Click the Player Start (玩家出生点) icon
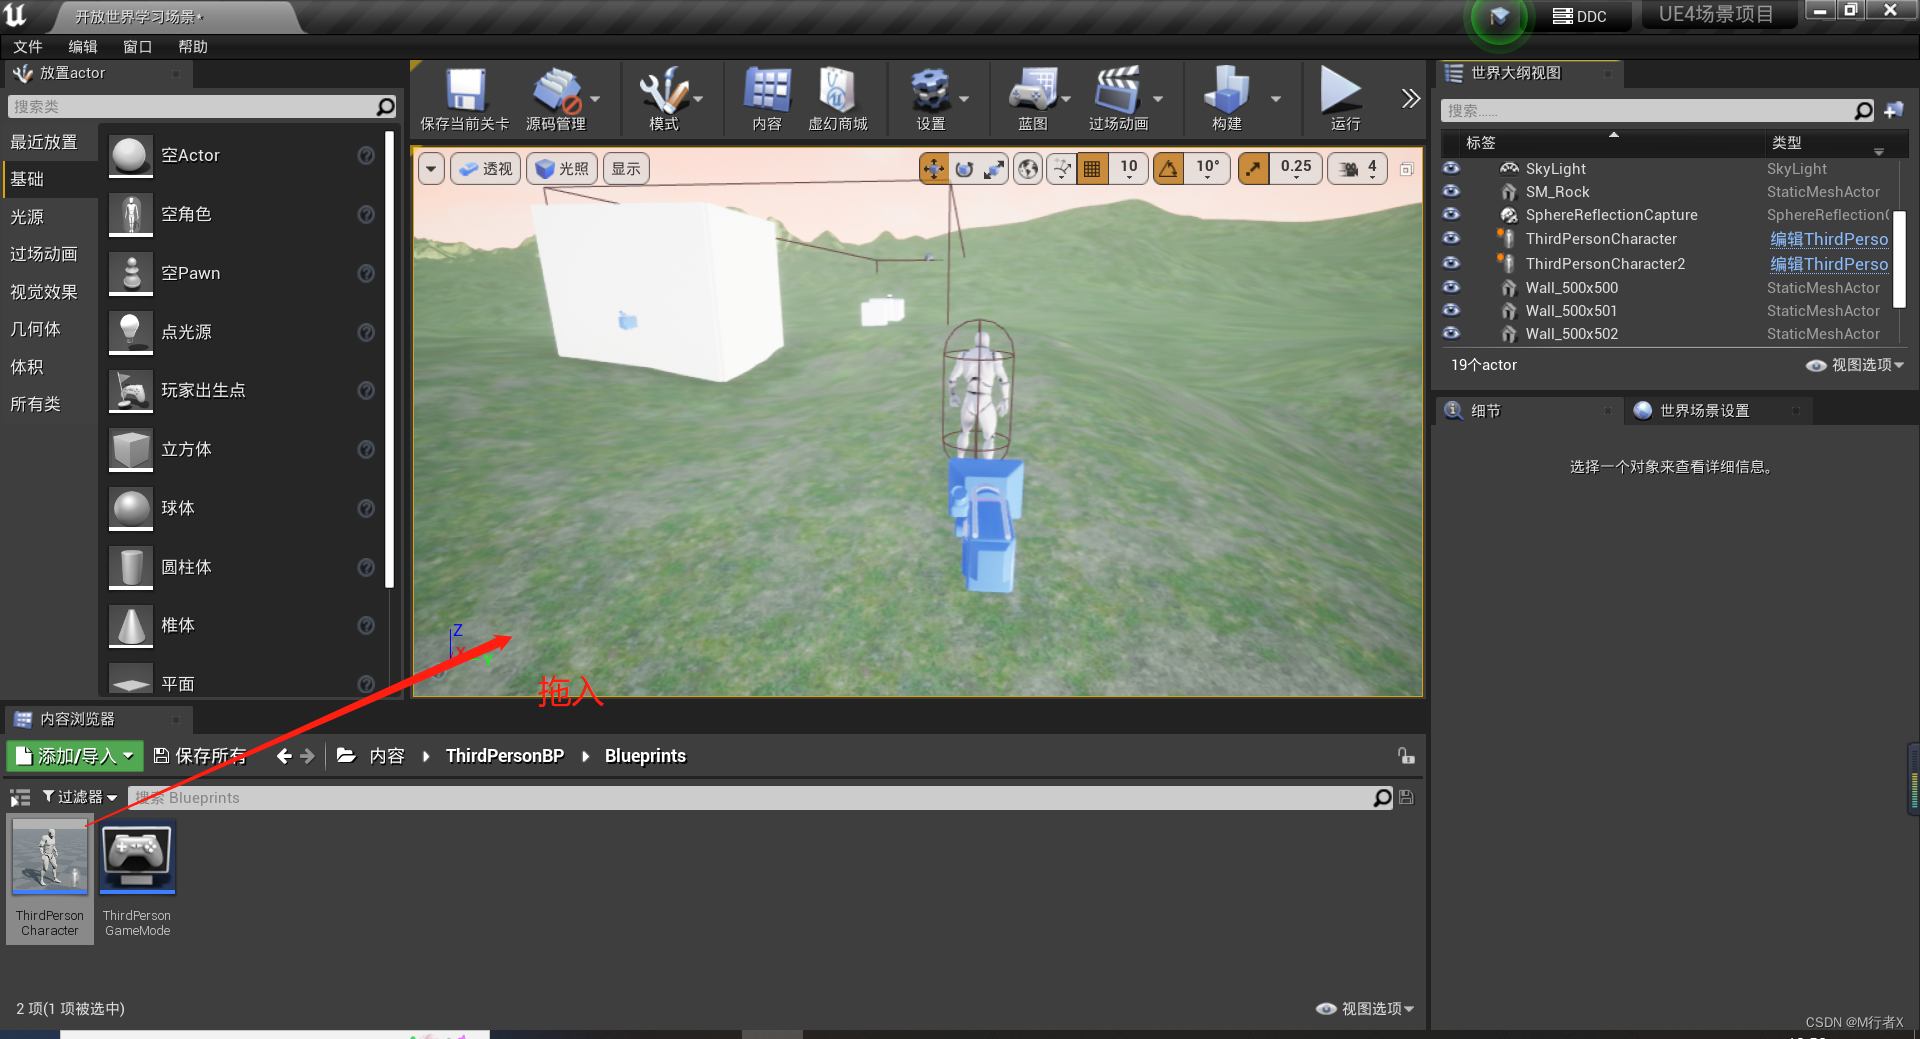This screenshot has height=1039, width=1920. [x=131, y=391]
